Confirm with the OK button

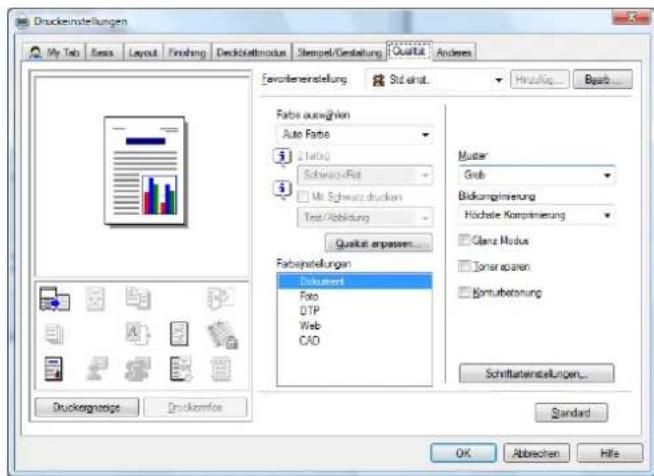click(463, 453)
